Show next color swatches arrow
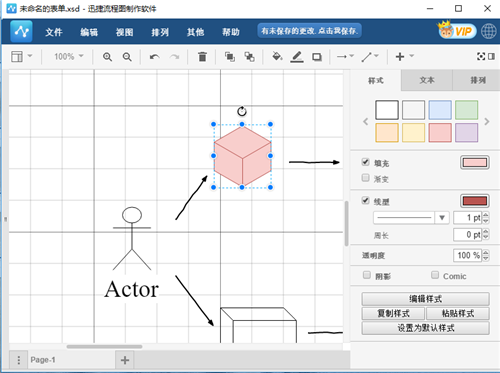The image size is (500, 373). click(x=487, y=121)
